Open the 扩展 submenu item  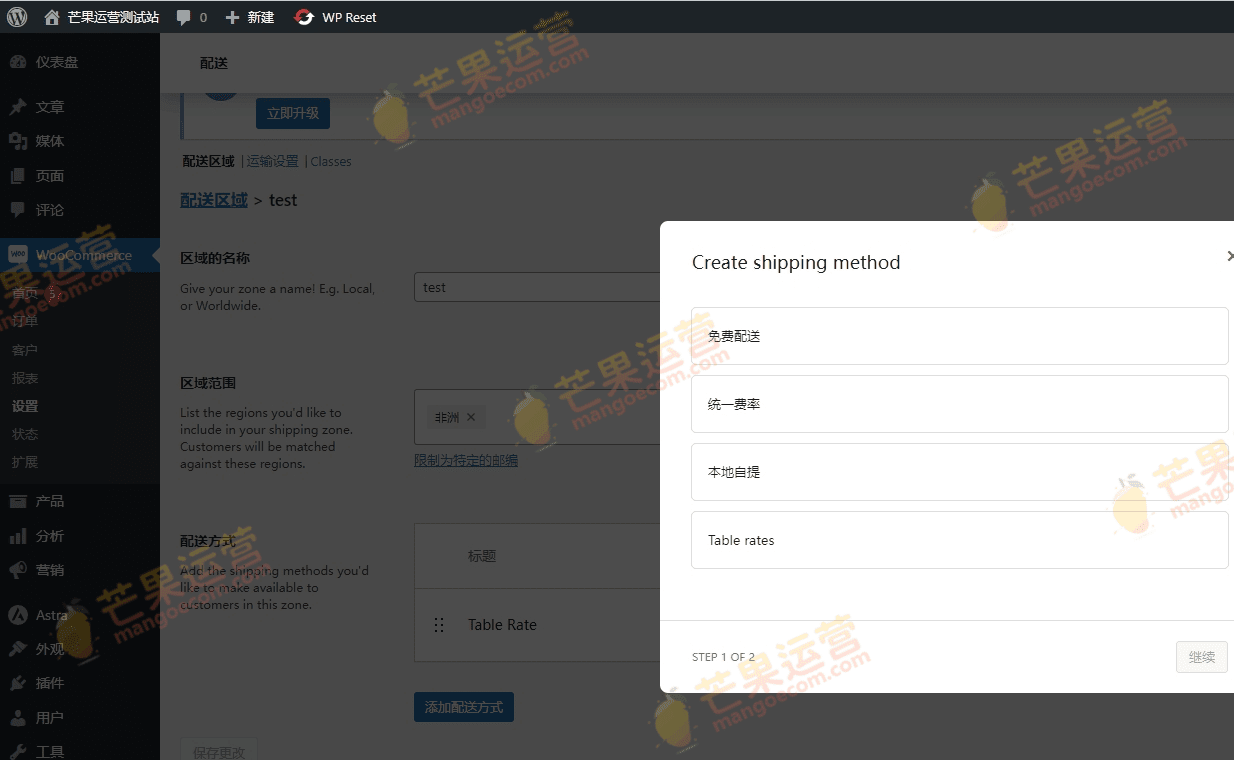click(25, 462)
